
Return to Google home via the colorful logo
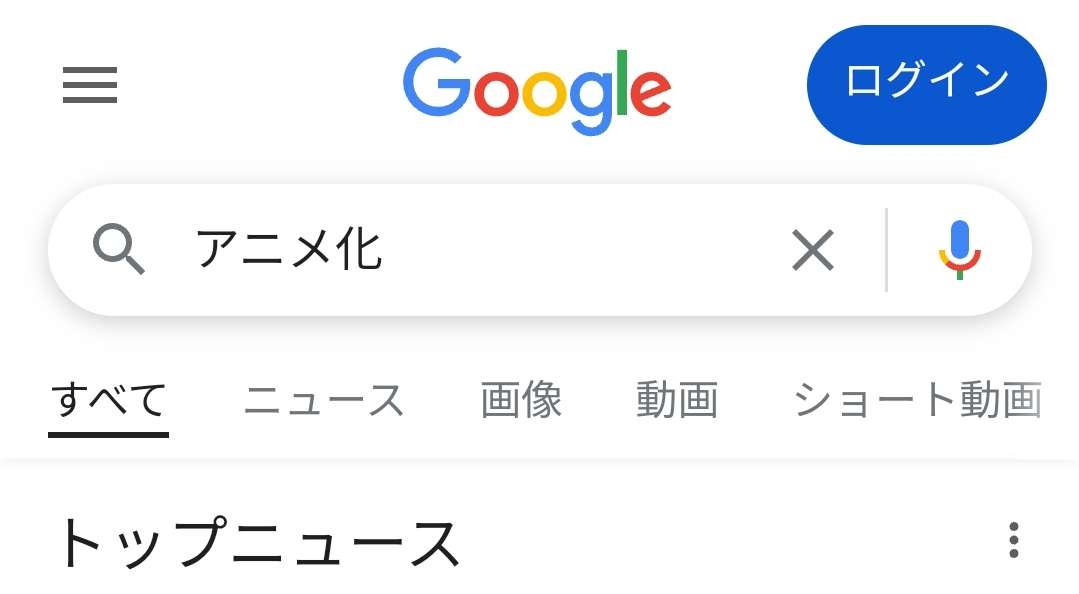[x=537, y=90]
